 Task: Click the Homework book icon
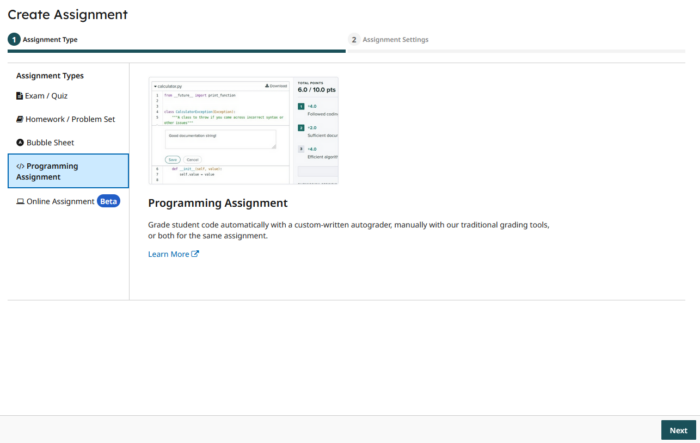tap(20, 119)
